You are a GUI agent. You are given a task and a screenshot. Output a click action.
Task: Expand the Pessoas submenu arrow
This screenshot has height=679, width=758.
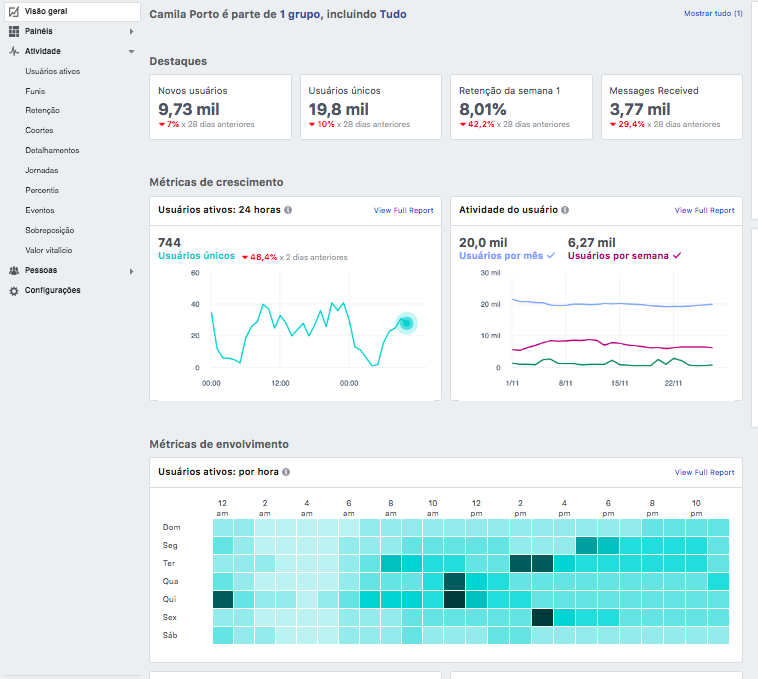click(x=131, y=271)
